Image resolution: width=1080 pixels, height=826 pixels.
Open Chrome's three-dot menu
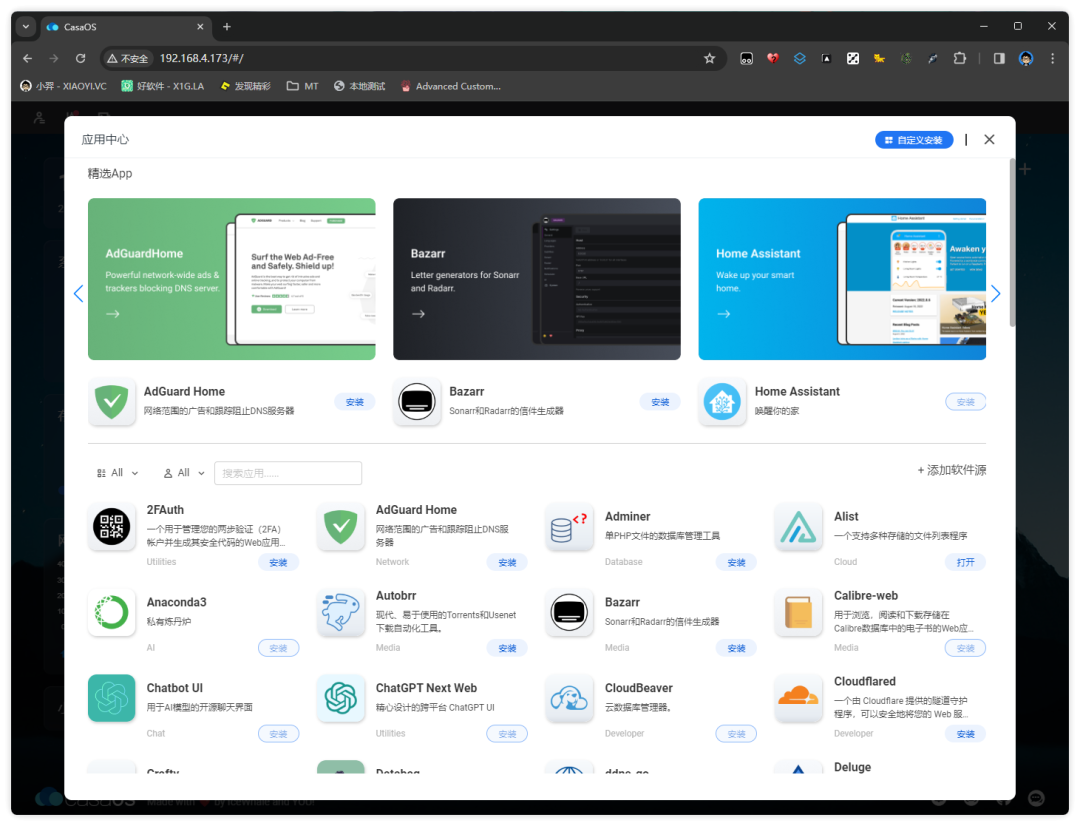pyautogui.click(x=1052, y=59)
